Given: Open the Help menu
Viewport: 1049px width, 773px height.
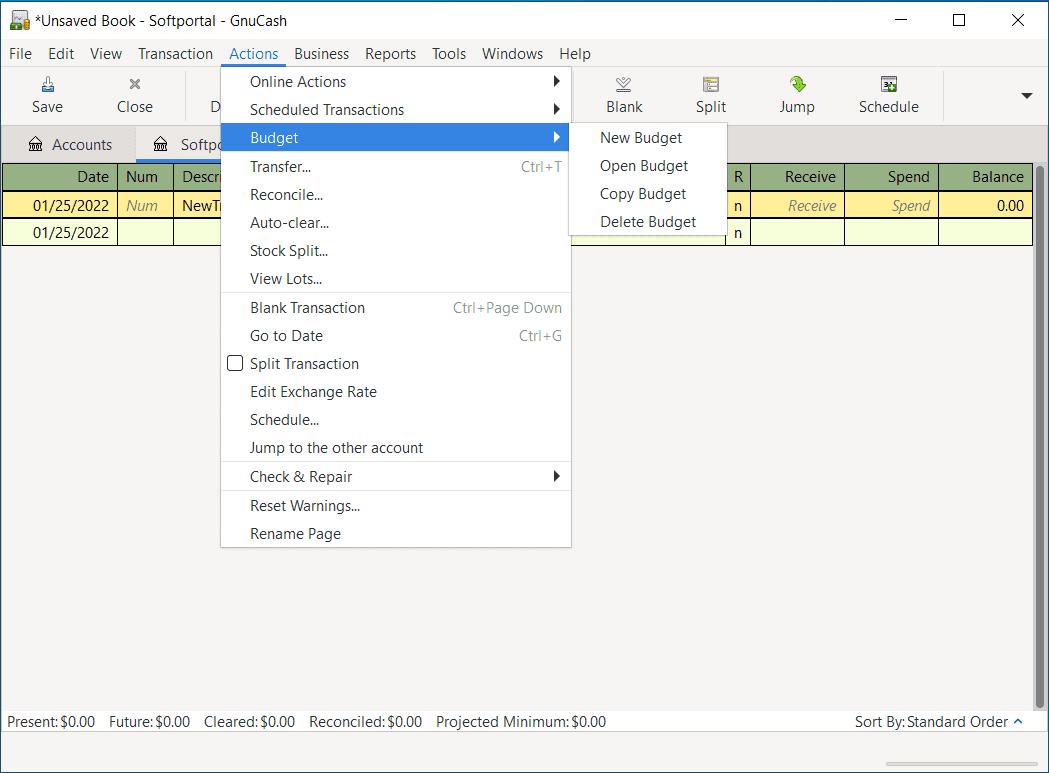Looking at the screenshot, I should pyautogui.click(x=575, y=54).
